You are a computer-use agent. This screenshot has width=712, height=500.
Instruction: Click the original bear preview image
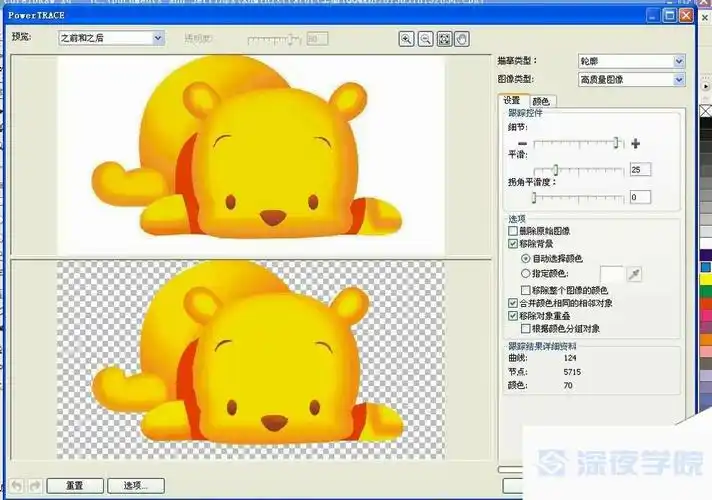coord(251,155)
